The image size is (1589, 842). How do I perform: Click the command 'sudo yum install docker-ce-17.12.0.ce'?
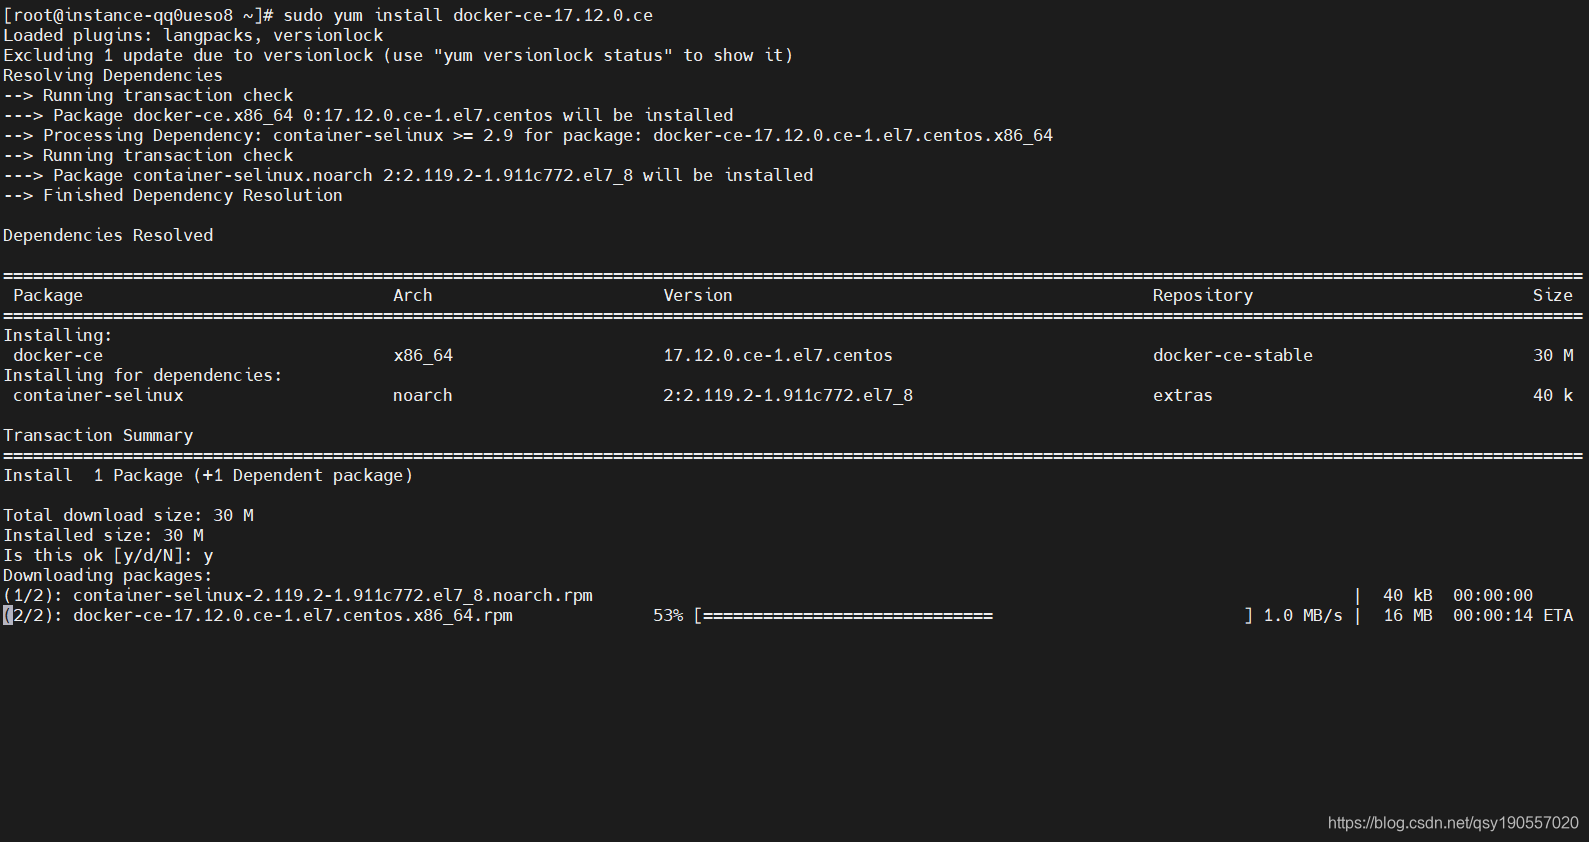(468, 15)
